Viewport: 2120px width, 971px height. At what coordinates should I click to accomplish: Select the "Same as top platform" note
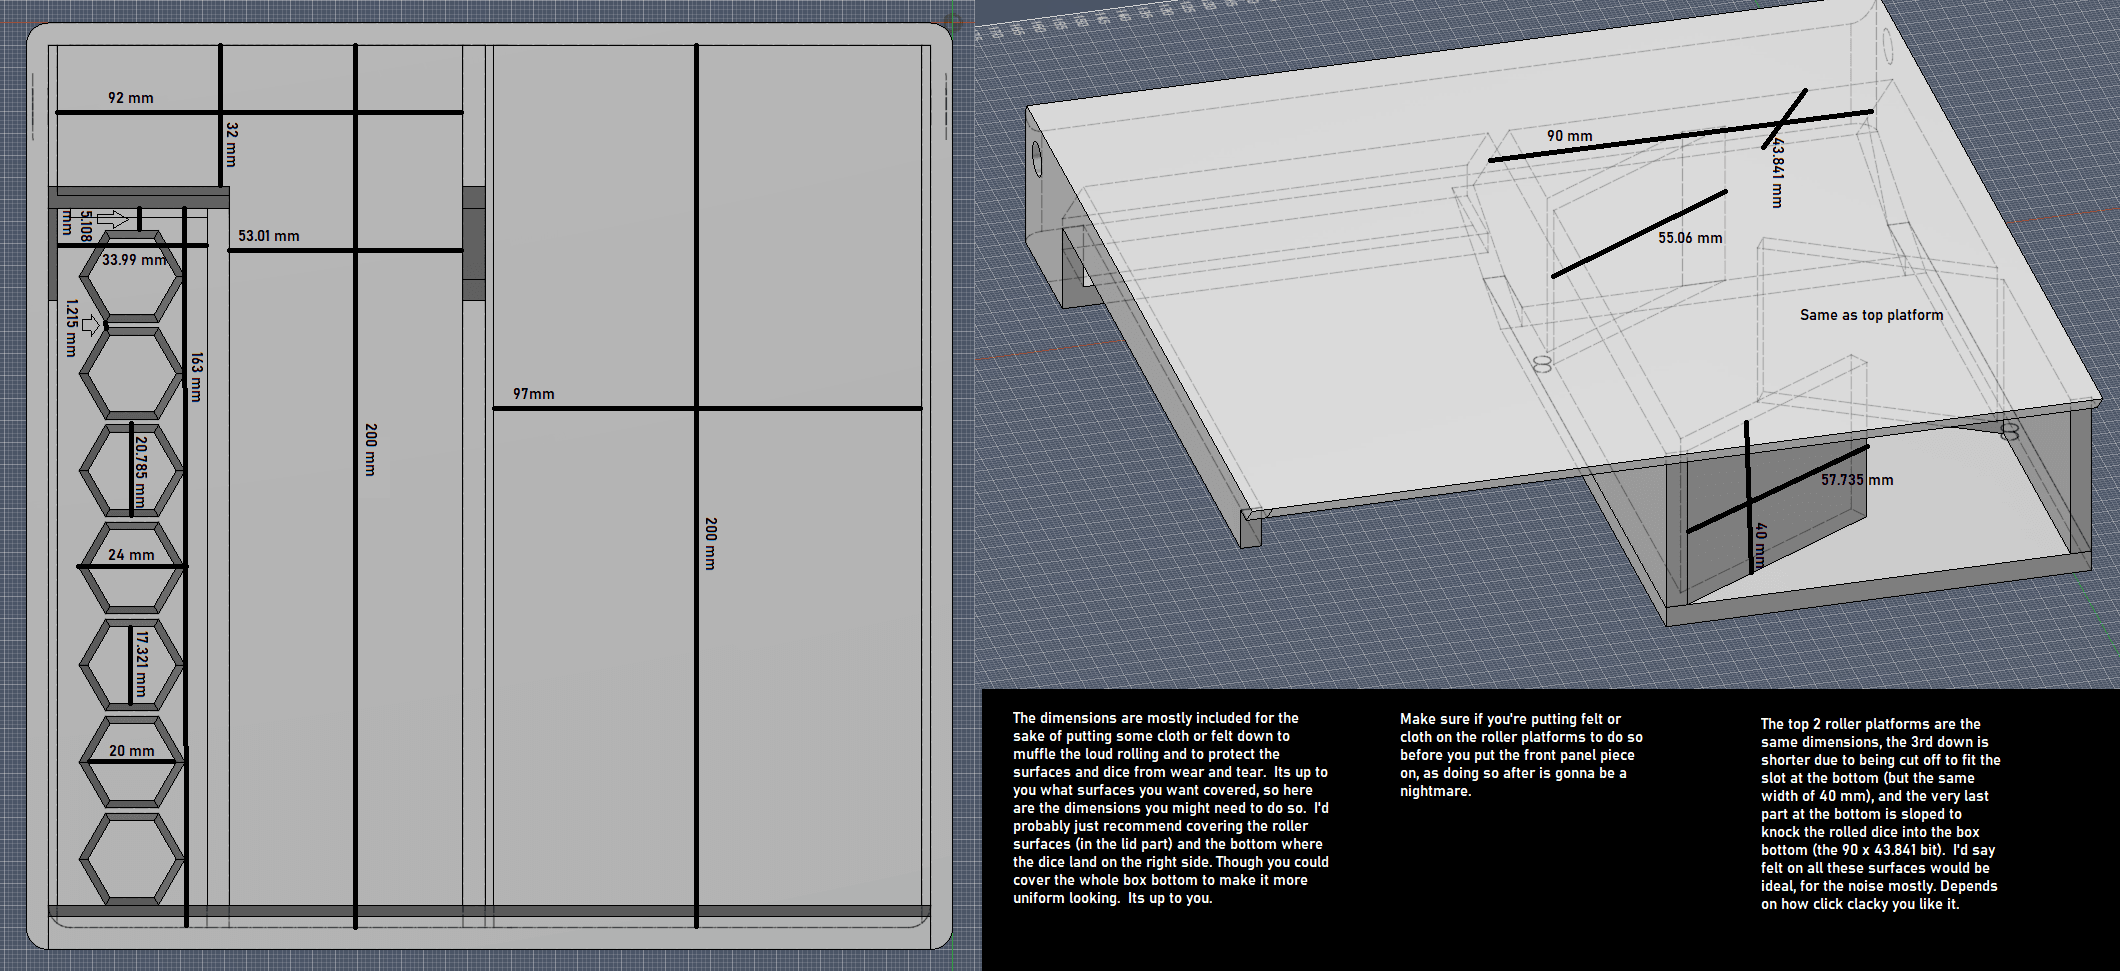click(1872, 315)
